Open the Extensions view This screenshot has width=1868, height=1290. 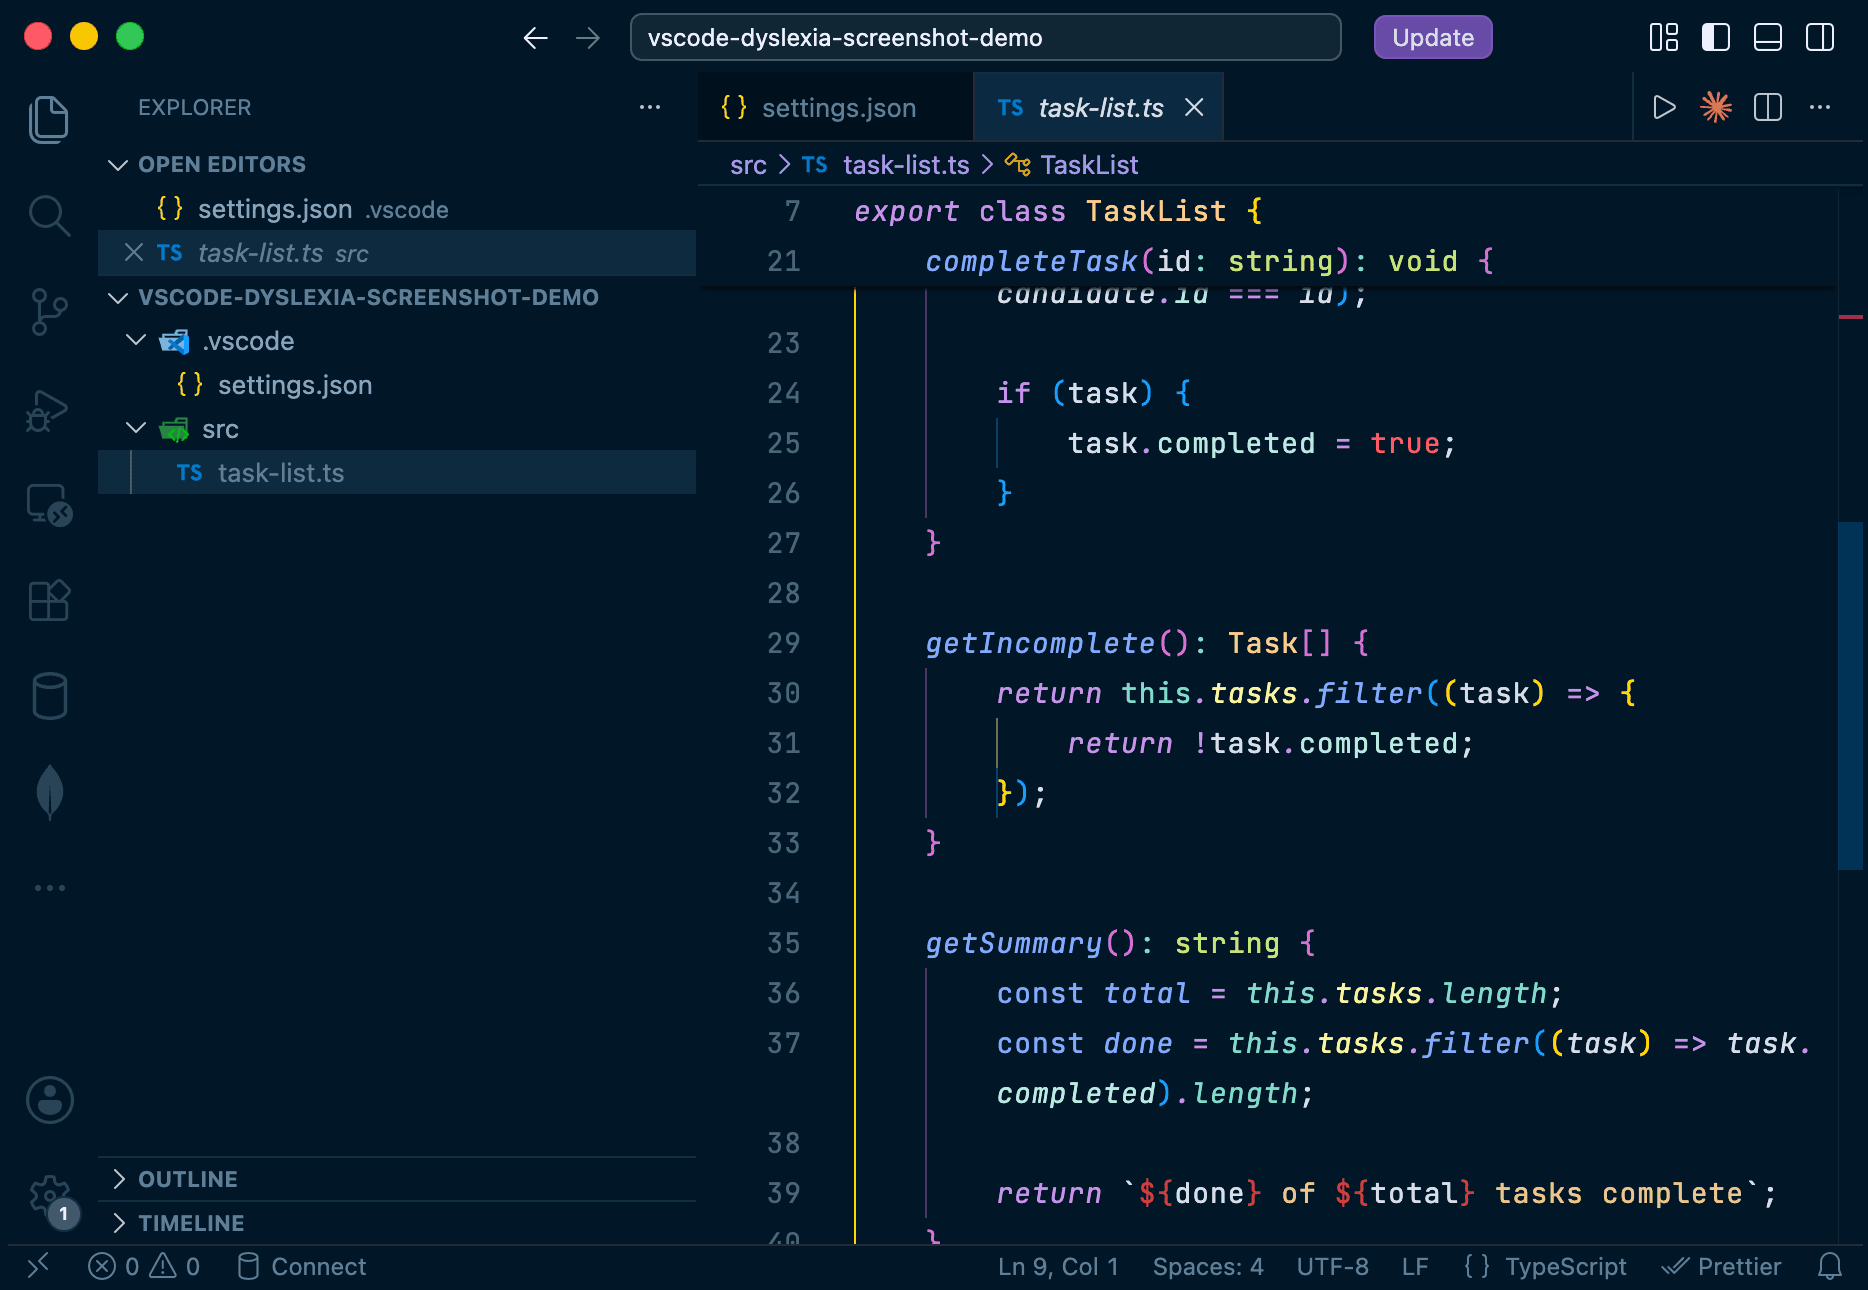coord(48,601)
